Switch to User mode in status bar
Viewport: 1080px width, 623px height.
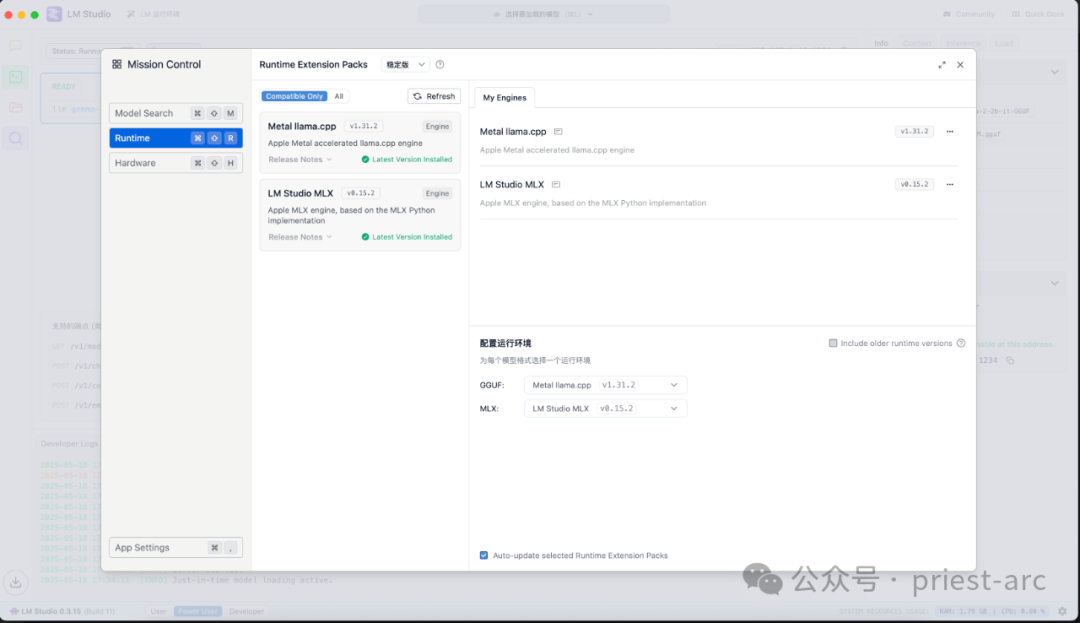(158, 611)
